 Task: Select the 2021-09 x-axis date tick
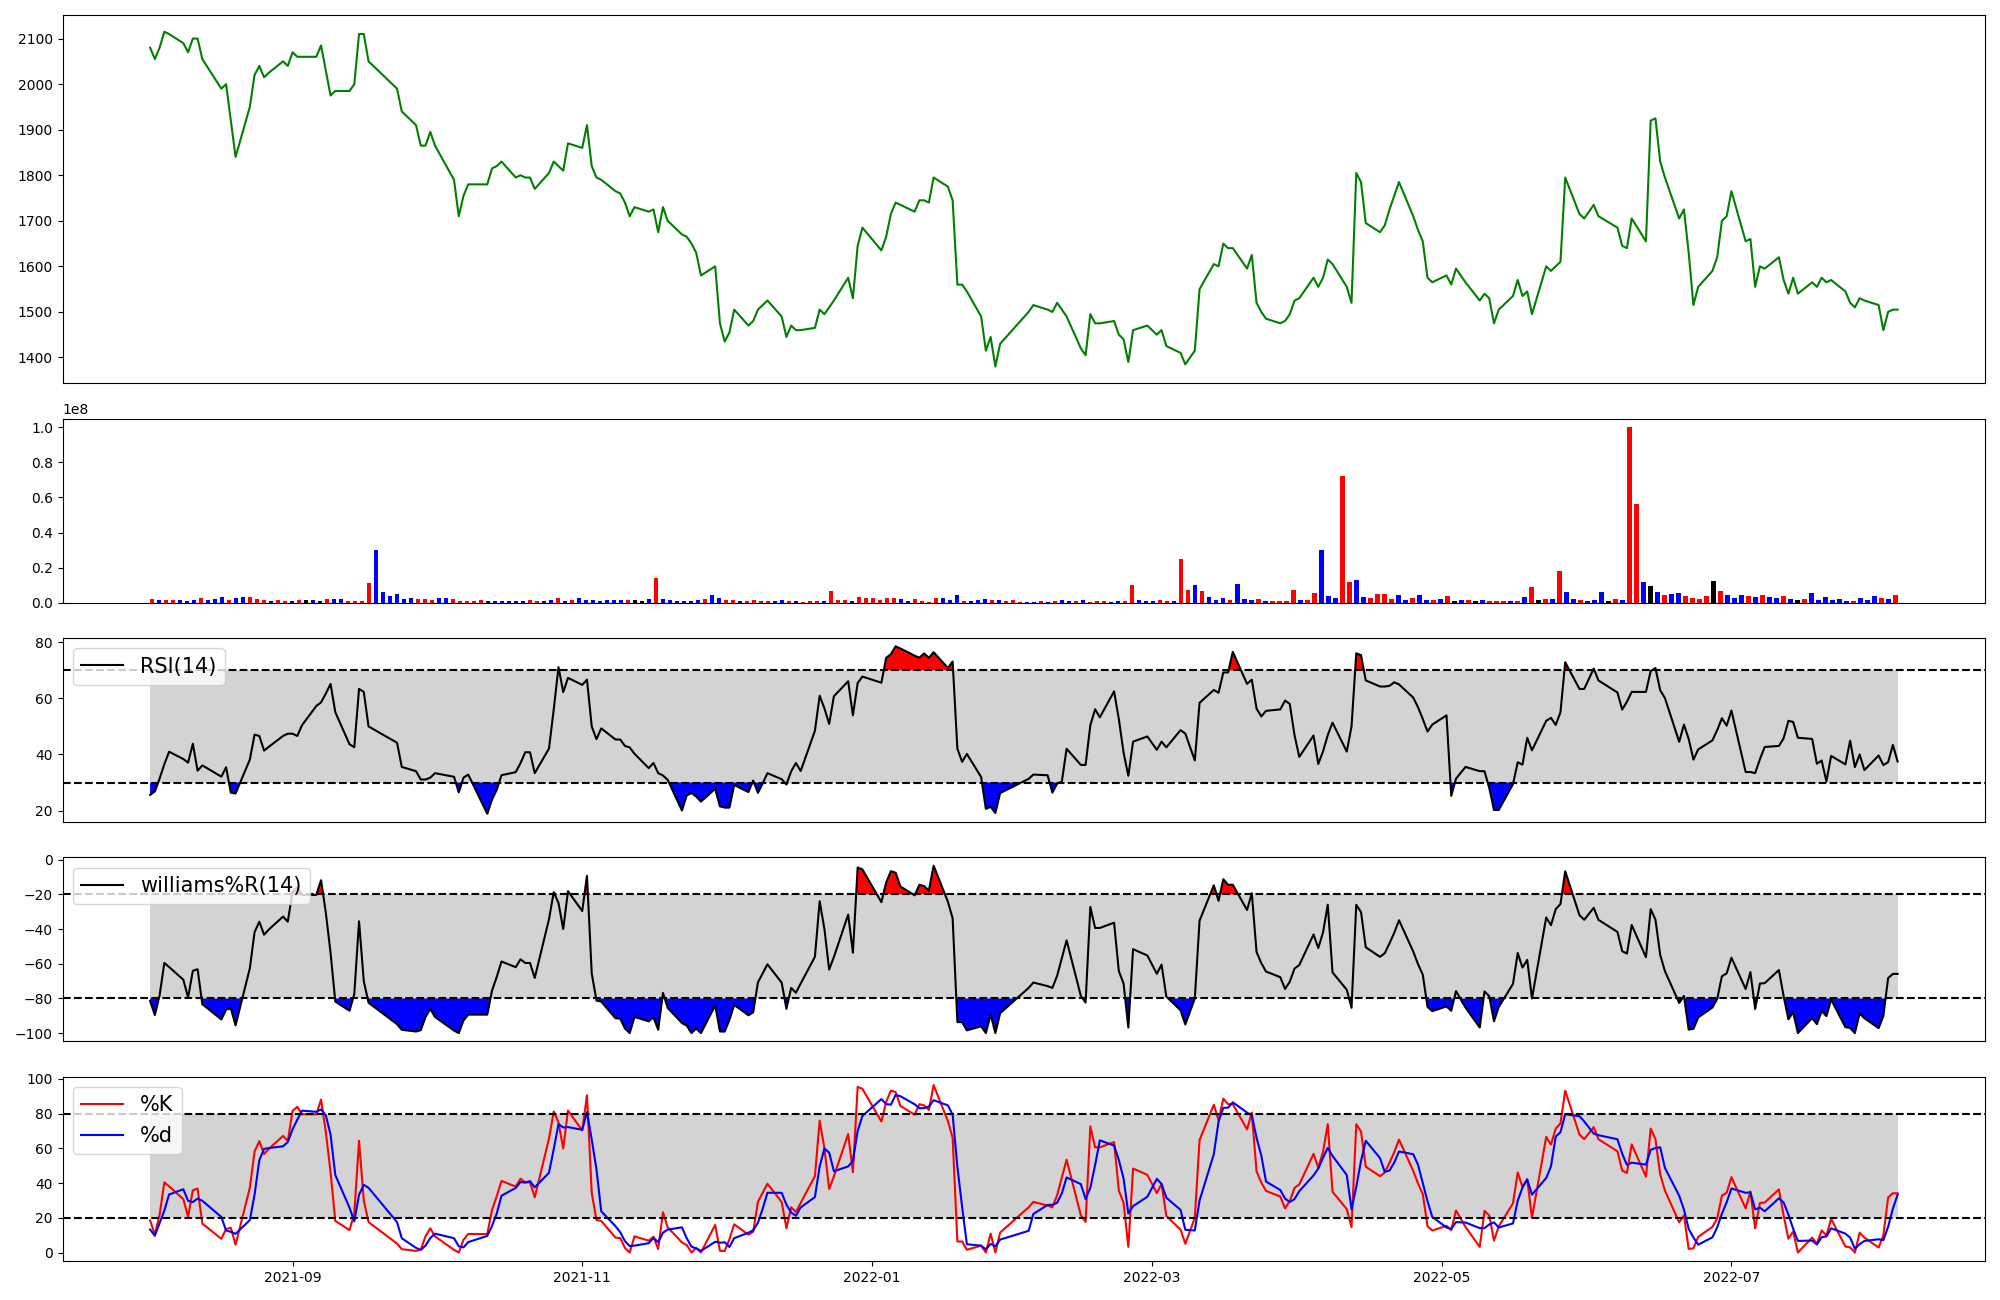(293, 1277)
